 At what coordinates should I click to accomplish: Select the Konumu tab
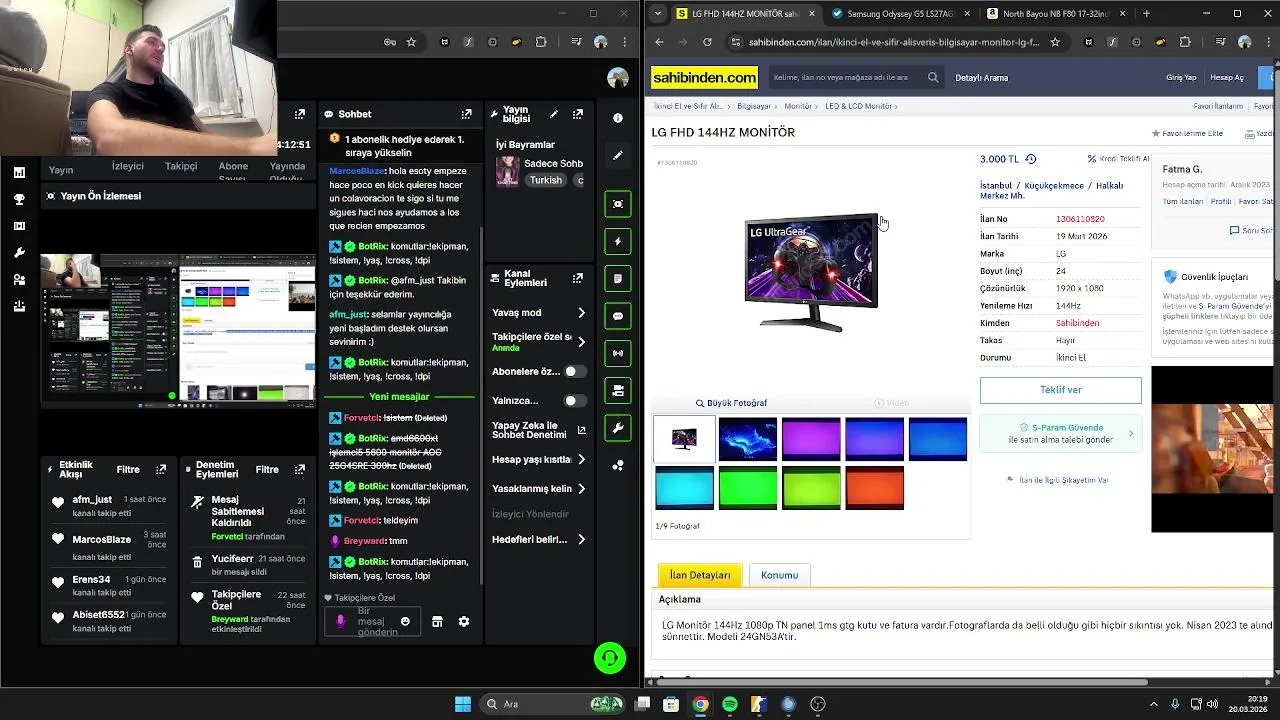coord(779,575)
